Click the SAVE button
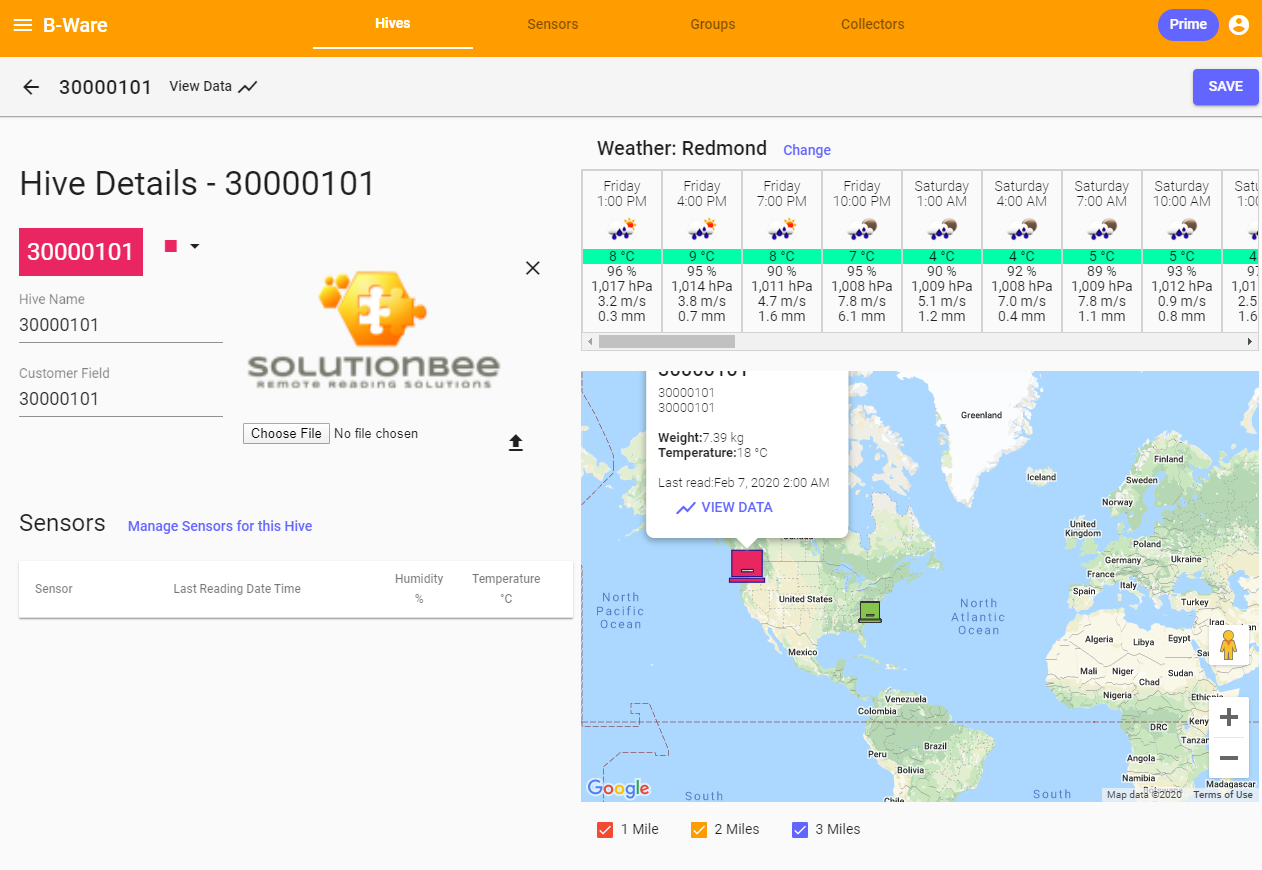Image resolution: width=1262 pixels, height=870 pixels. point(1226,87)
